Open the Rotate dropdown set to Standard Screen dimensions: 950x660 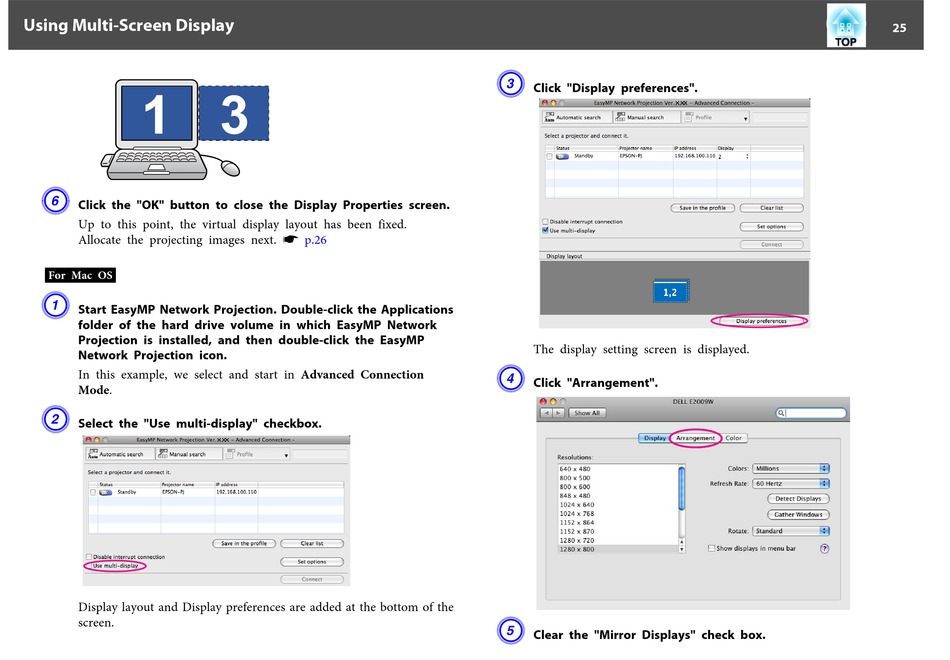coord(791,531)
